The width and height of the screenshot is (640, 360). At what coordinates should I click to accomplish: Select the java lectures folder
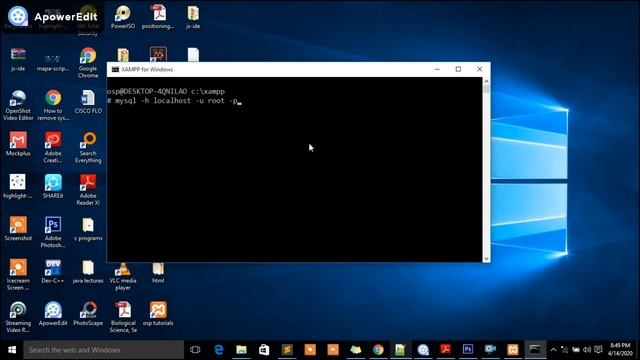point(88,271)
